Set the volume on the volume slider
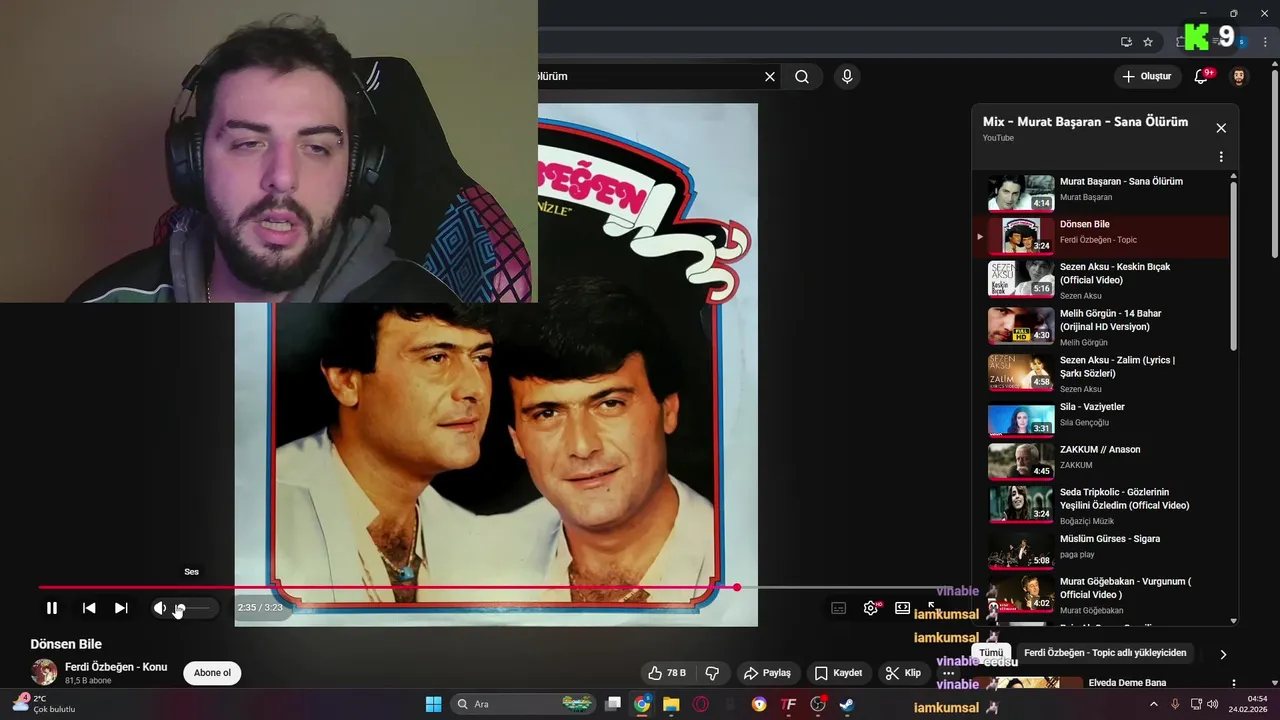Viewport: 1280px width, 720px height. point(192,608)
